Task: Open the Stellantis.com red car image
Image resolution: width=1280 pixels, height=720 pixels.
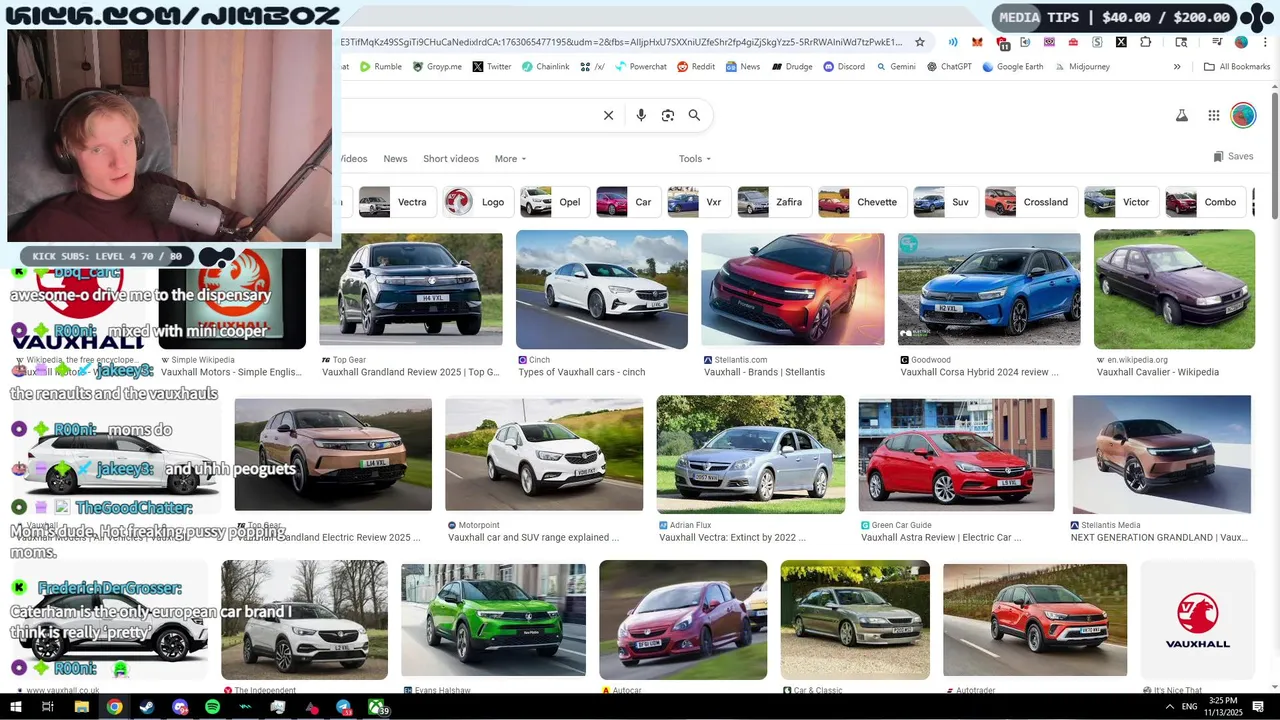Action: pos(793,290)
